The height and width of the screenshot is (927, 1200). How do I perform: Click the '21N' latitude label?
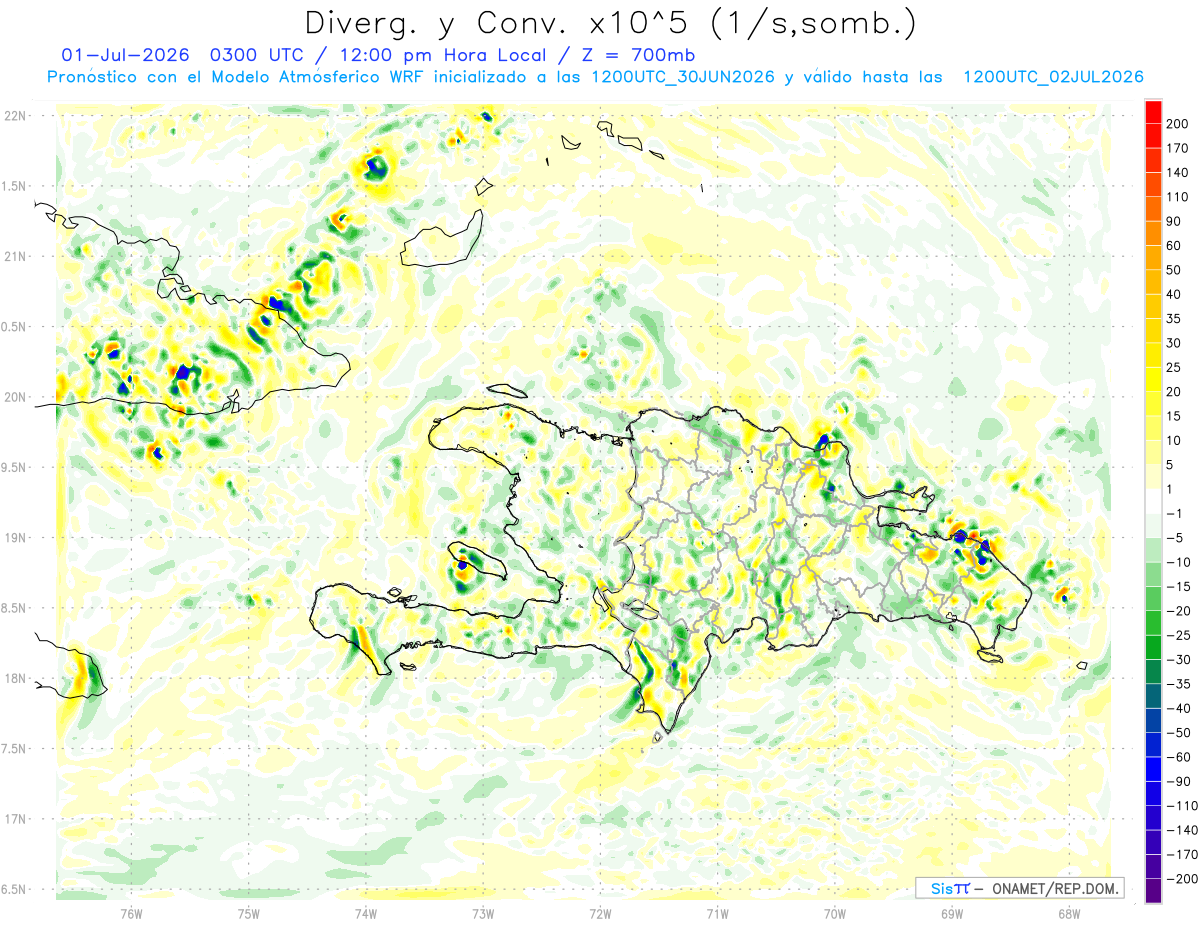[x=15, y=256]
